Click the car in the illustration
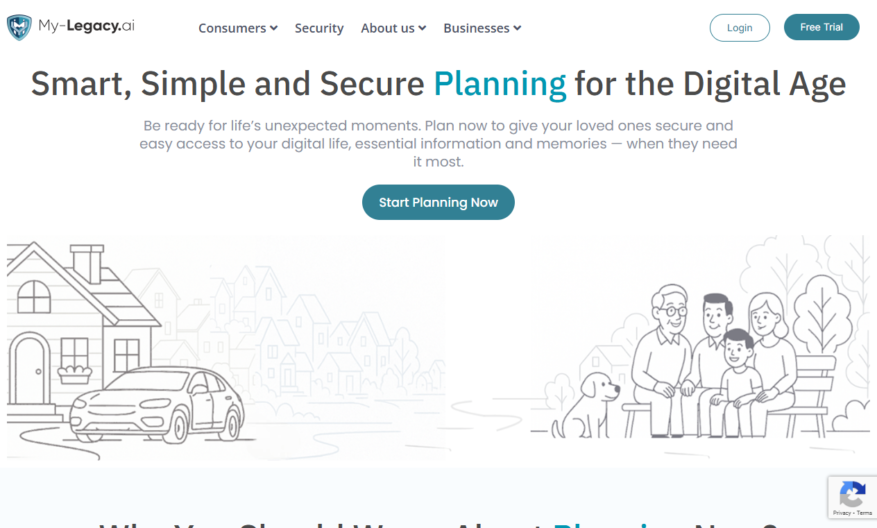Image resolution: width=877 pixels, height=528 pixels. 157,404
